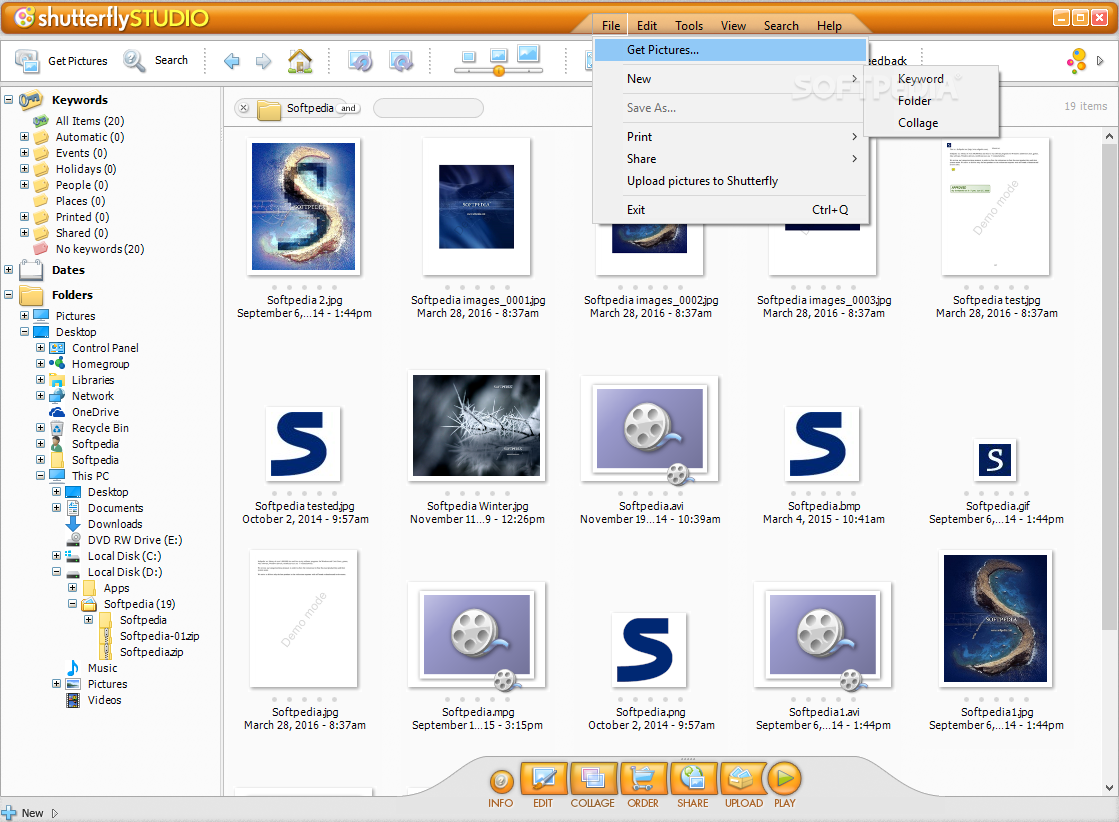Open the Print submenu
1119x822 pixels.
[730, 136]
